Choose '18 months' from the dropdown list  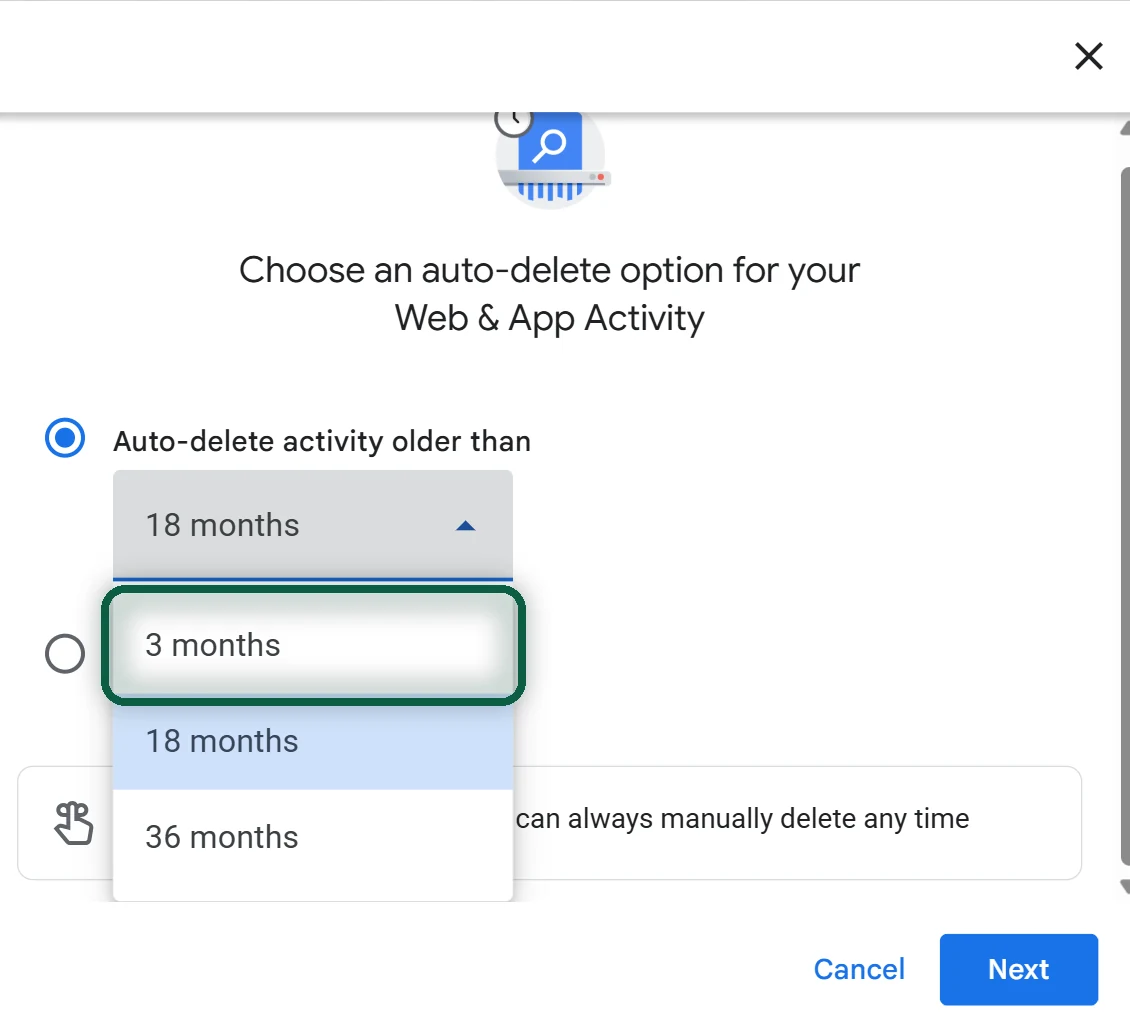pos(313,741)
